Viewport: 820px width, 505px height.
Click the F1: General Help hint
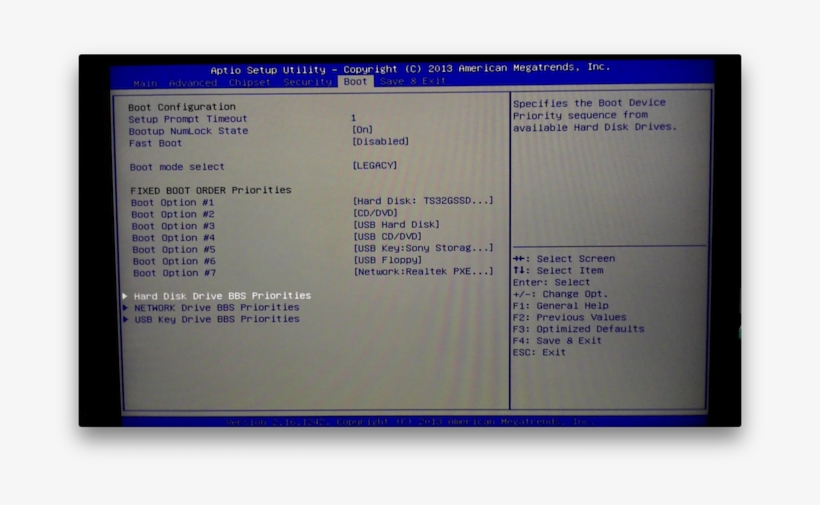(x=561, y=305)
